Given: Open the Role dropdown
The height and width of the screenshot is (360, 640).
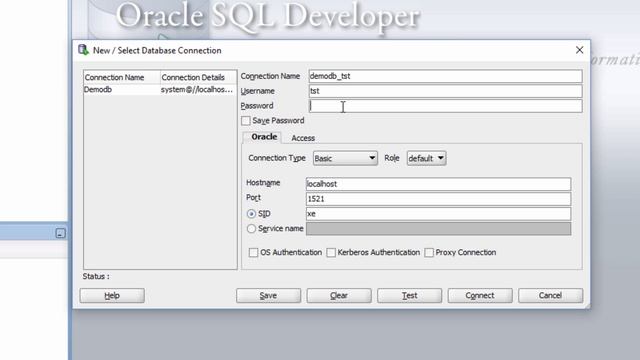Looking at the screenshot, I should pos(426,158).
